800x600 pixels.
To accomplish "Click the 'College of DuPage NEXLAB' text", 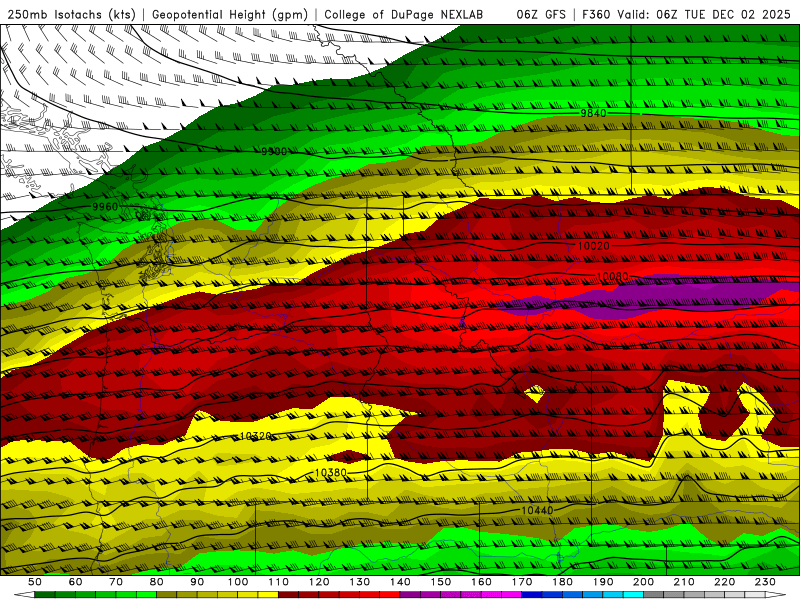I will tap(403, 15).
